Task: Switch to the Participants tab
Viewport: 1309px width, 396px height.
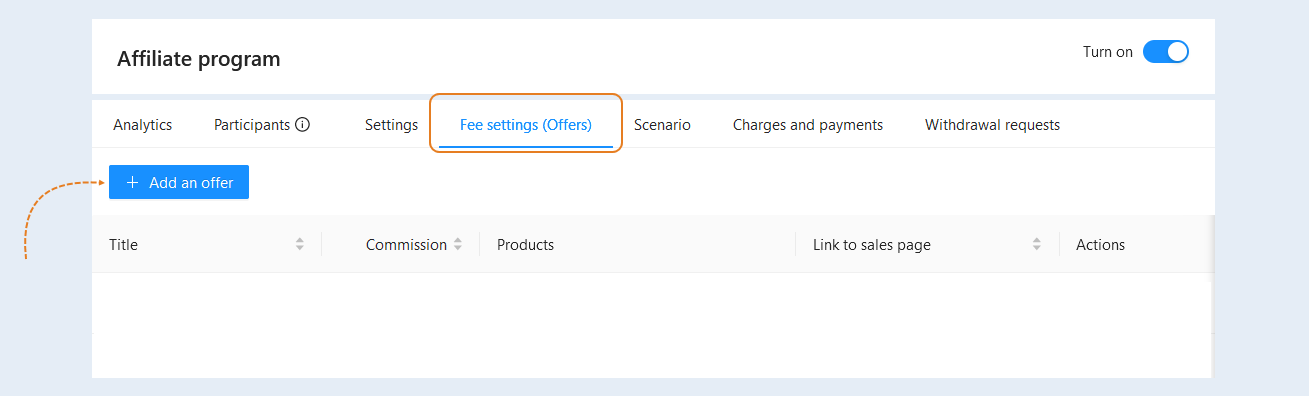Action: pos(252,125)
